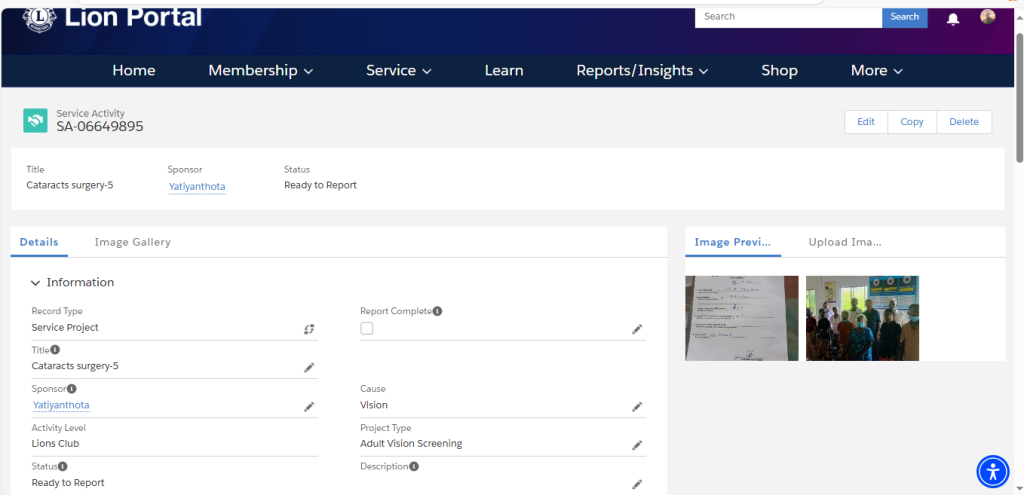Click into the Search input field
This screenshot has height=495, width=1024.
[x=788, y=17]
